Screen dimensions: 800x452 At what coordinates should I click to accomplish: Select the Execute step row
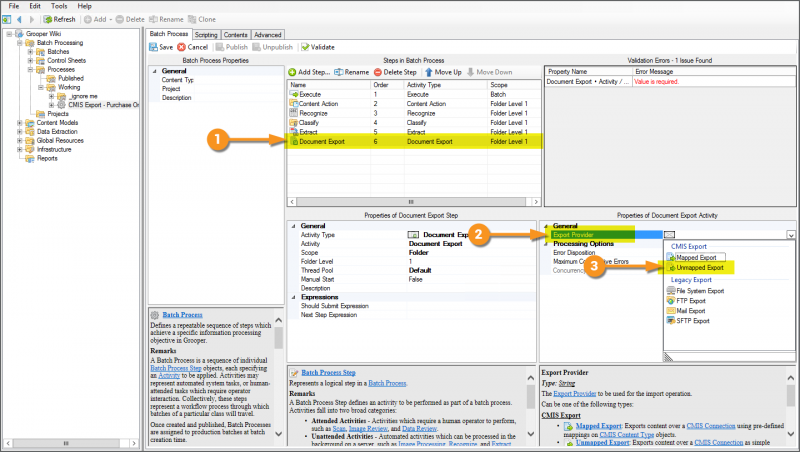(x=414, y=94)
